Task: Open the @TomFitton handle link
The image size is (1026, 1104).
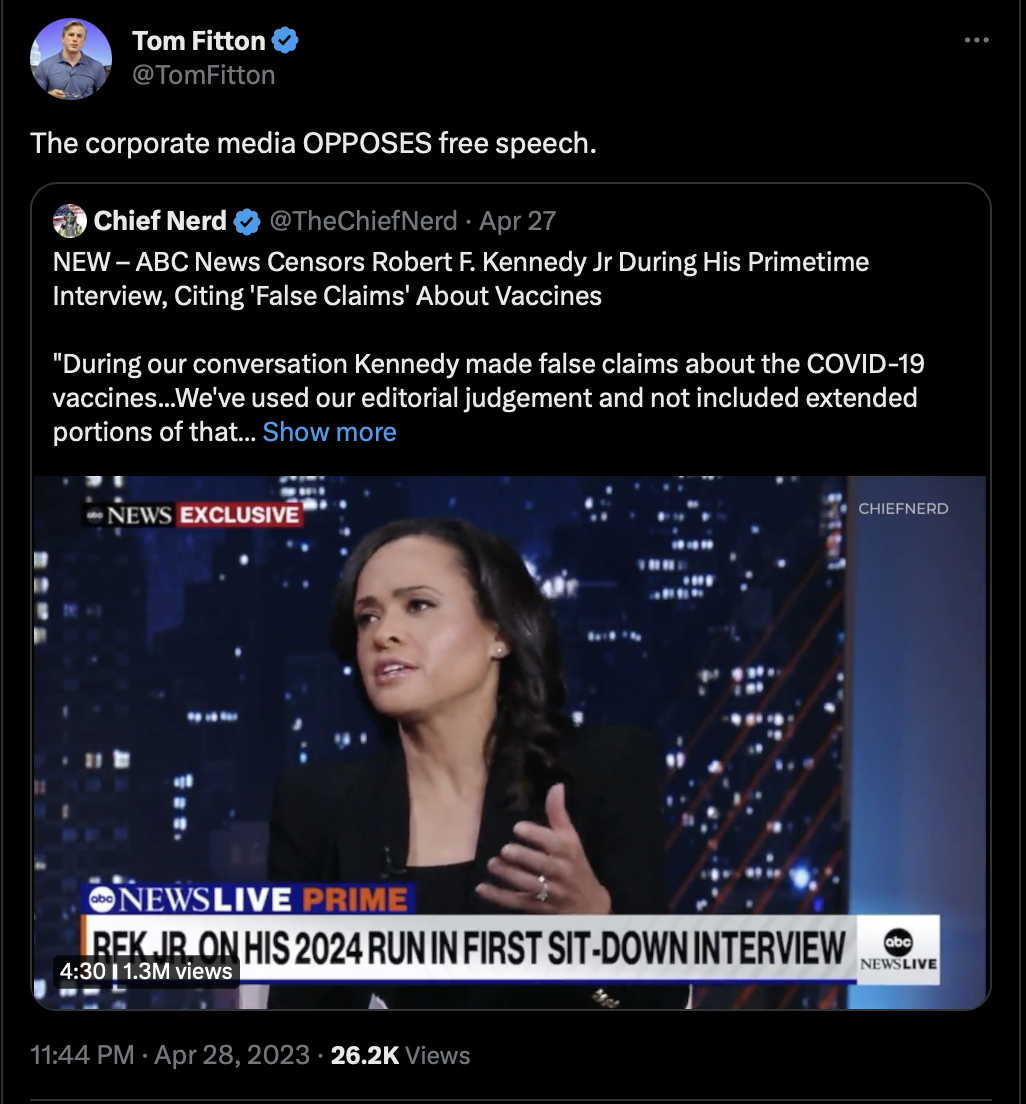Action: (204, 75)
